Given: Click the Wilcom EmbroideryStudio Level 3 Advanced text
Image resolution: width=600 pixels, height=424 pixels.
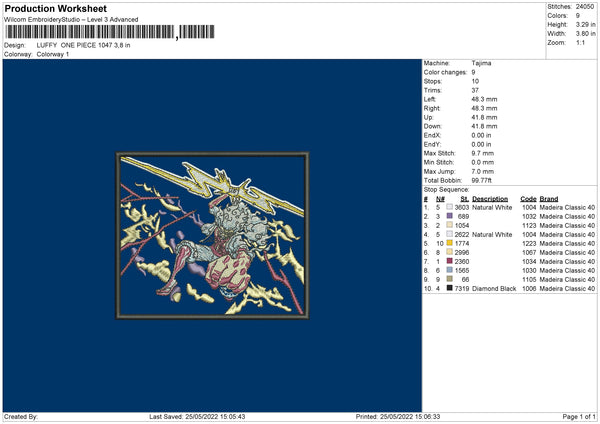Looking at the screenshot, I should pos(71,20).
